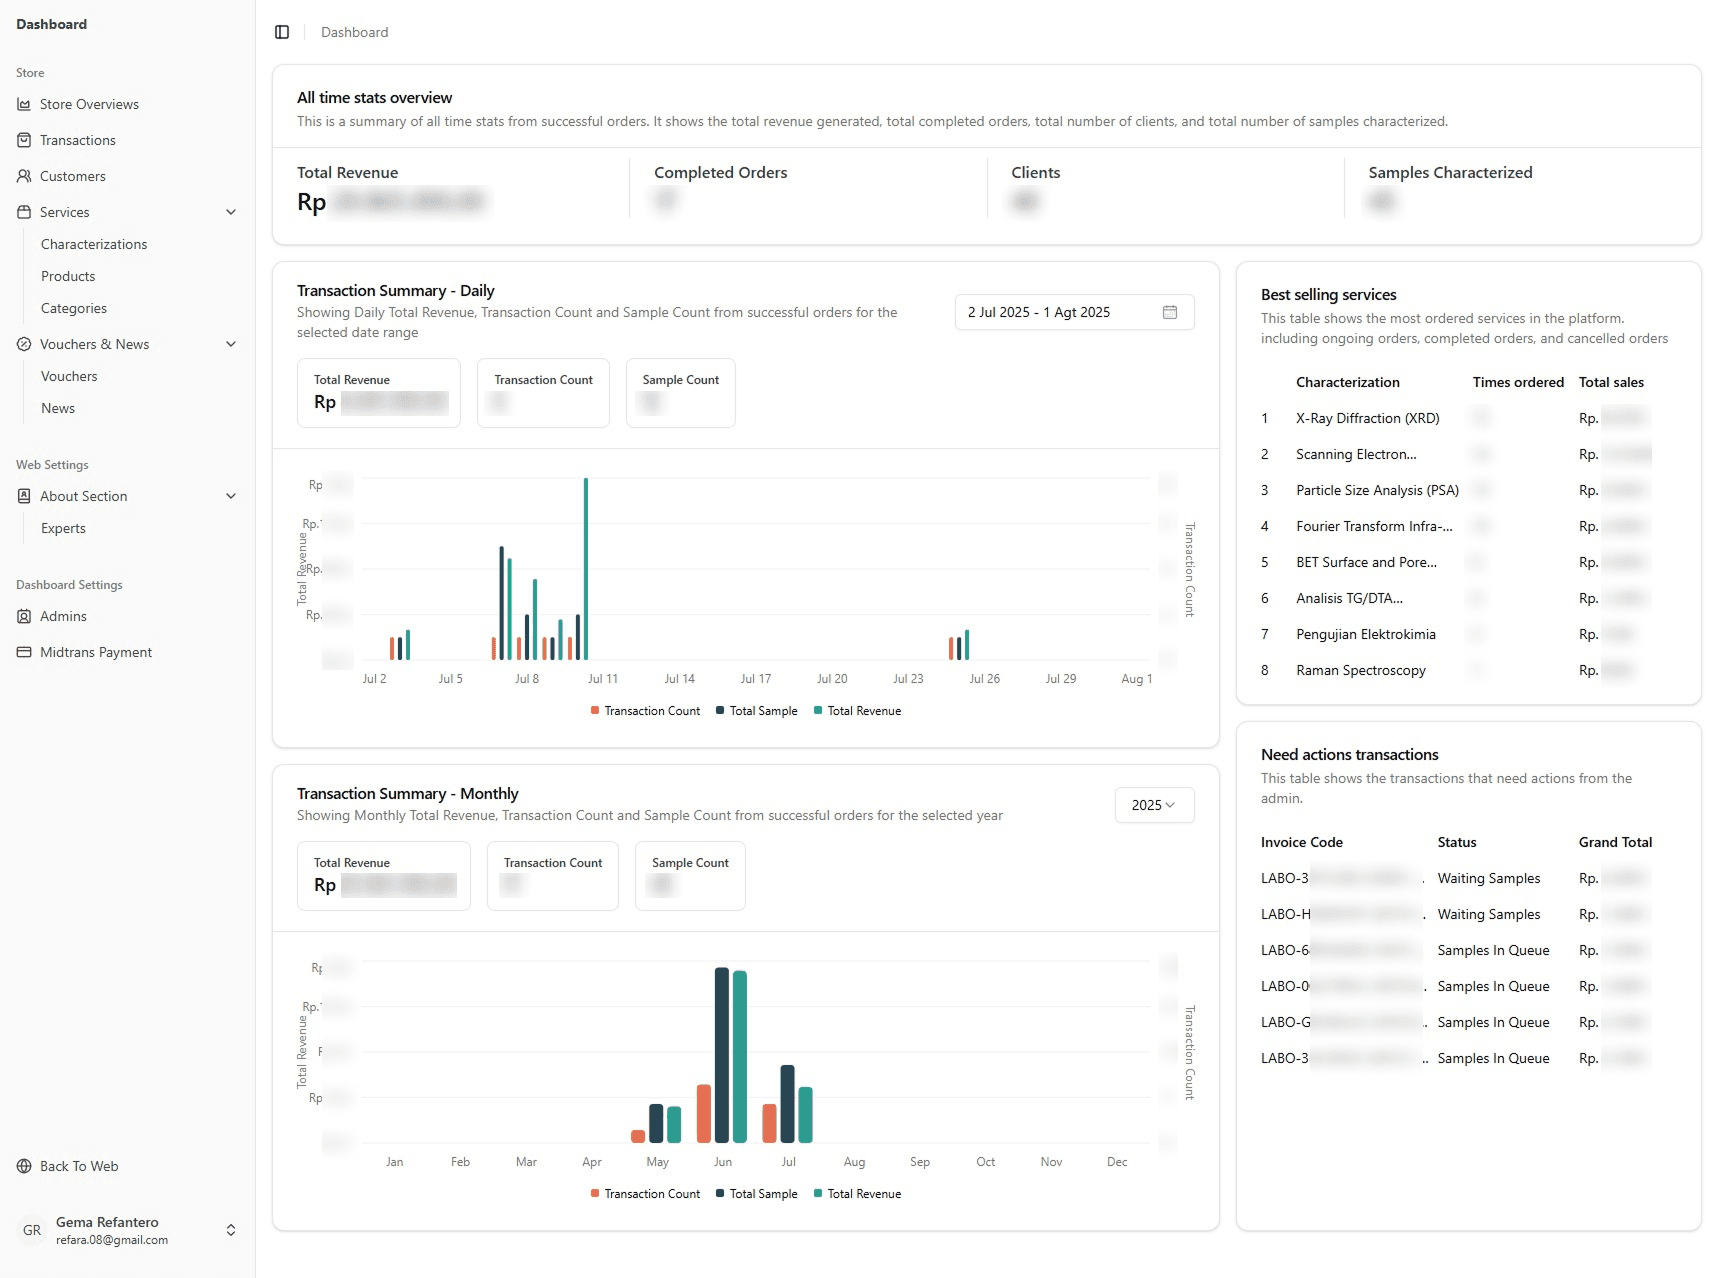This screenshot has width=1718, height=1278.
Task: Collapse the Services menu chevron
Action: pos(231,212)
